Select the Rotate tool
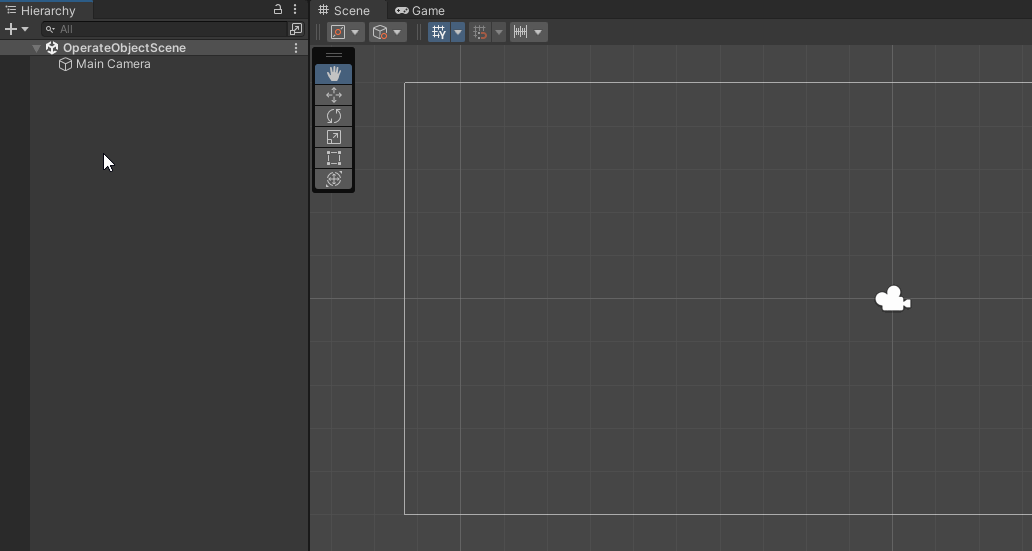Screen dimensions: 1032x551 tap(334, 116)
